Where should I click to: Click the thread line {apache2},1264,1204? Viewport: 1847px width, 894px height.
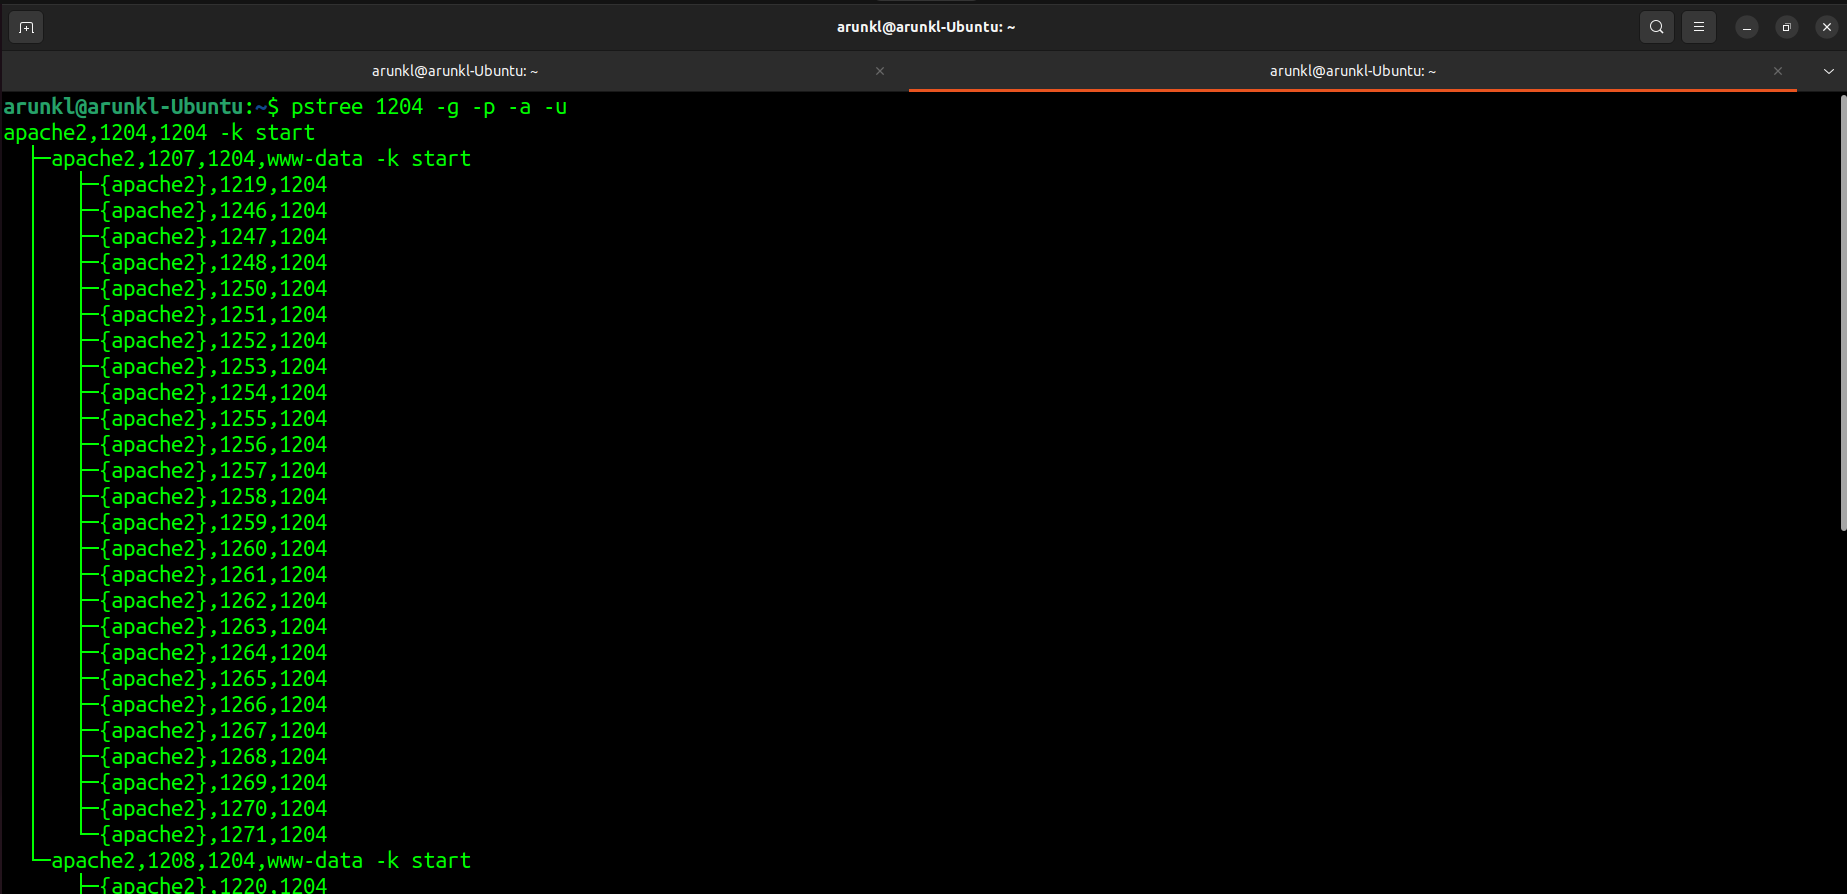pos(213,653)
